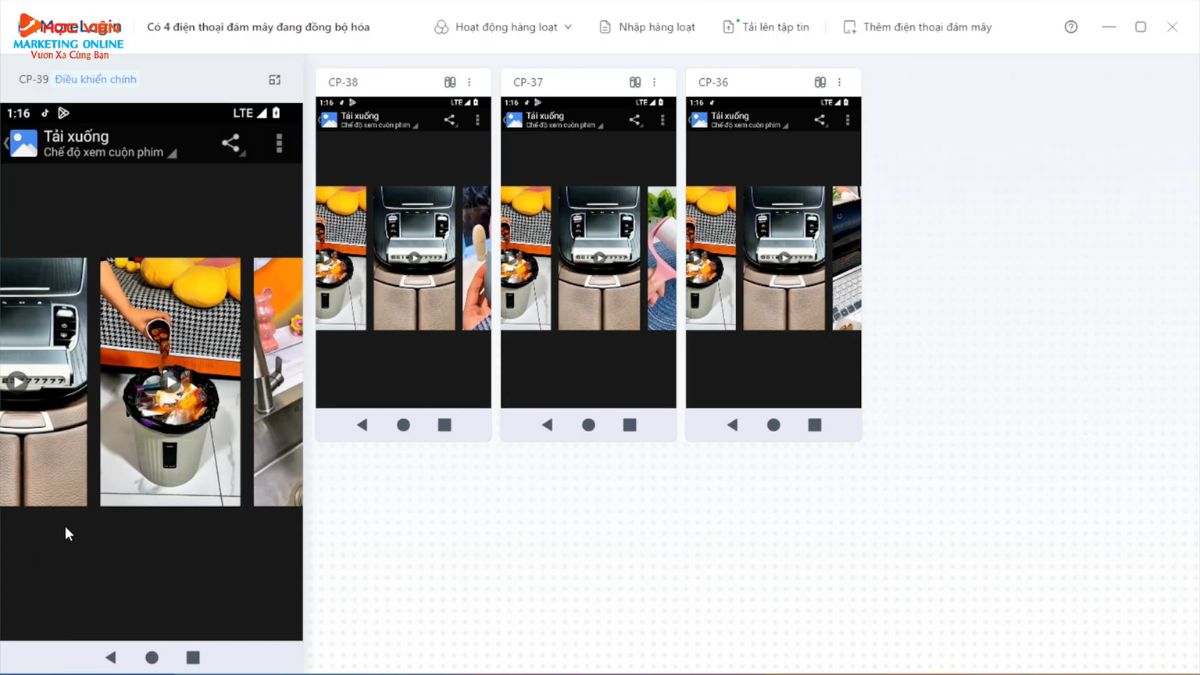Tap share icon in CP-38 phone screen

(x=449, y=120)
